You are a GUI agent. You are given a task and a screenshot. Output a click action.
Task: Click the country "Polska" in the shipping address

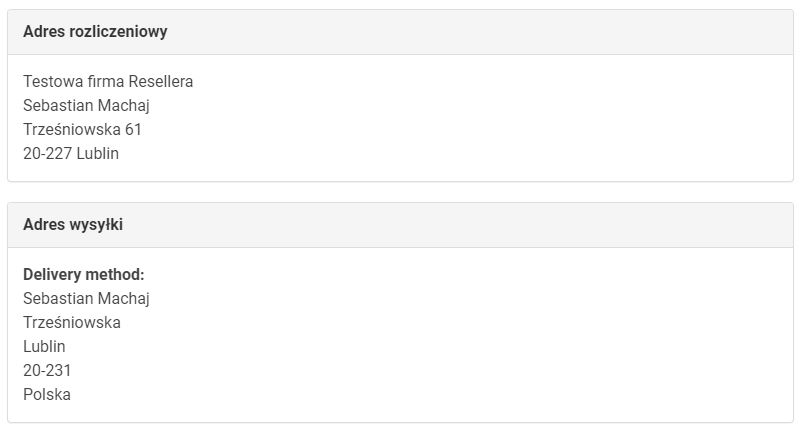(x=47, y=394)
